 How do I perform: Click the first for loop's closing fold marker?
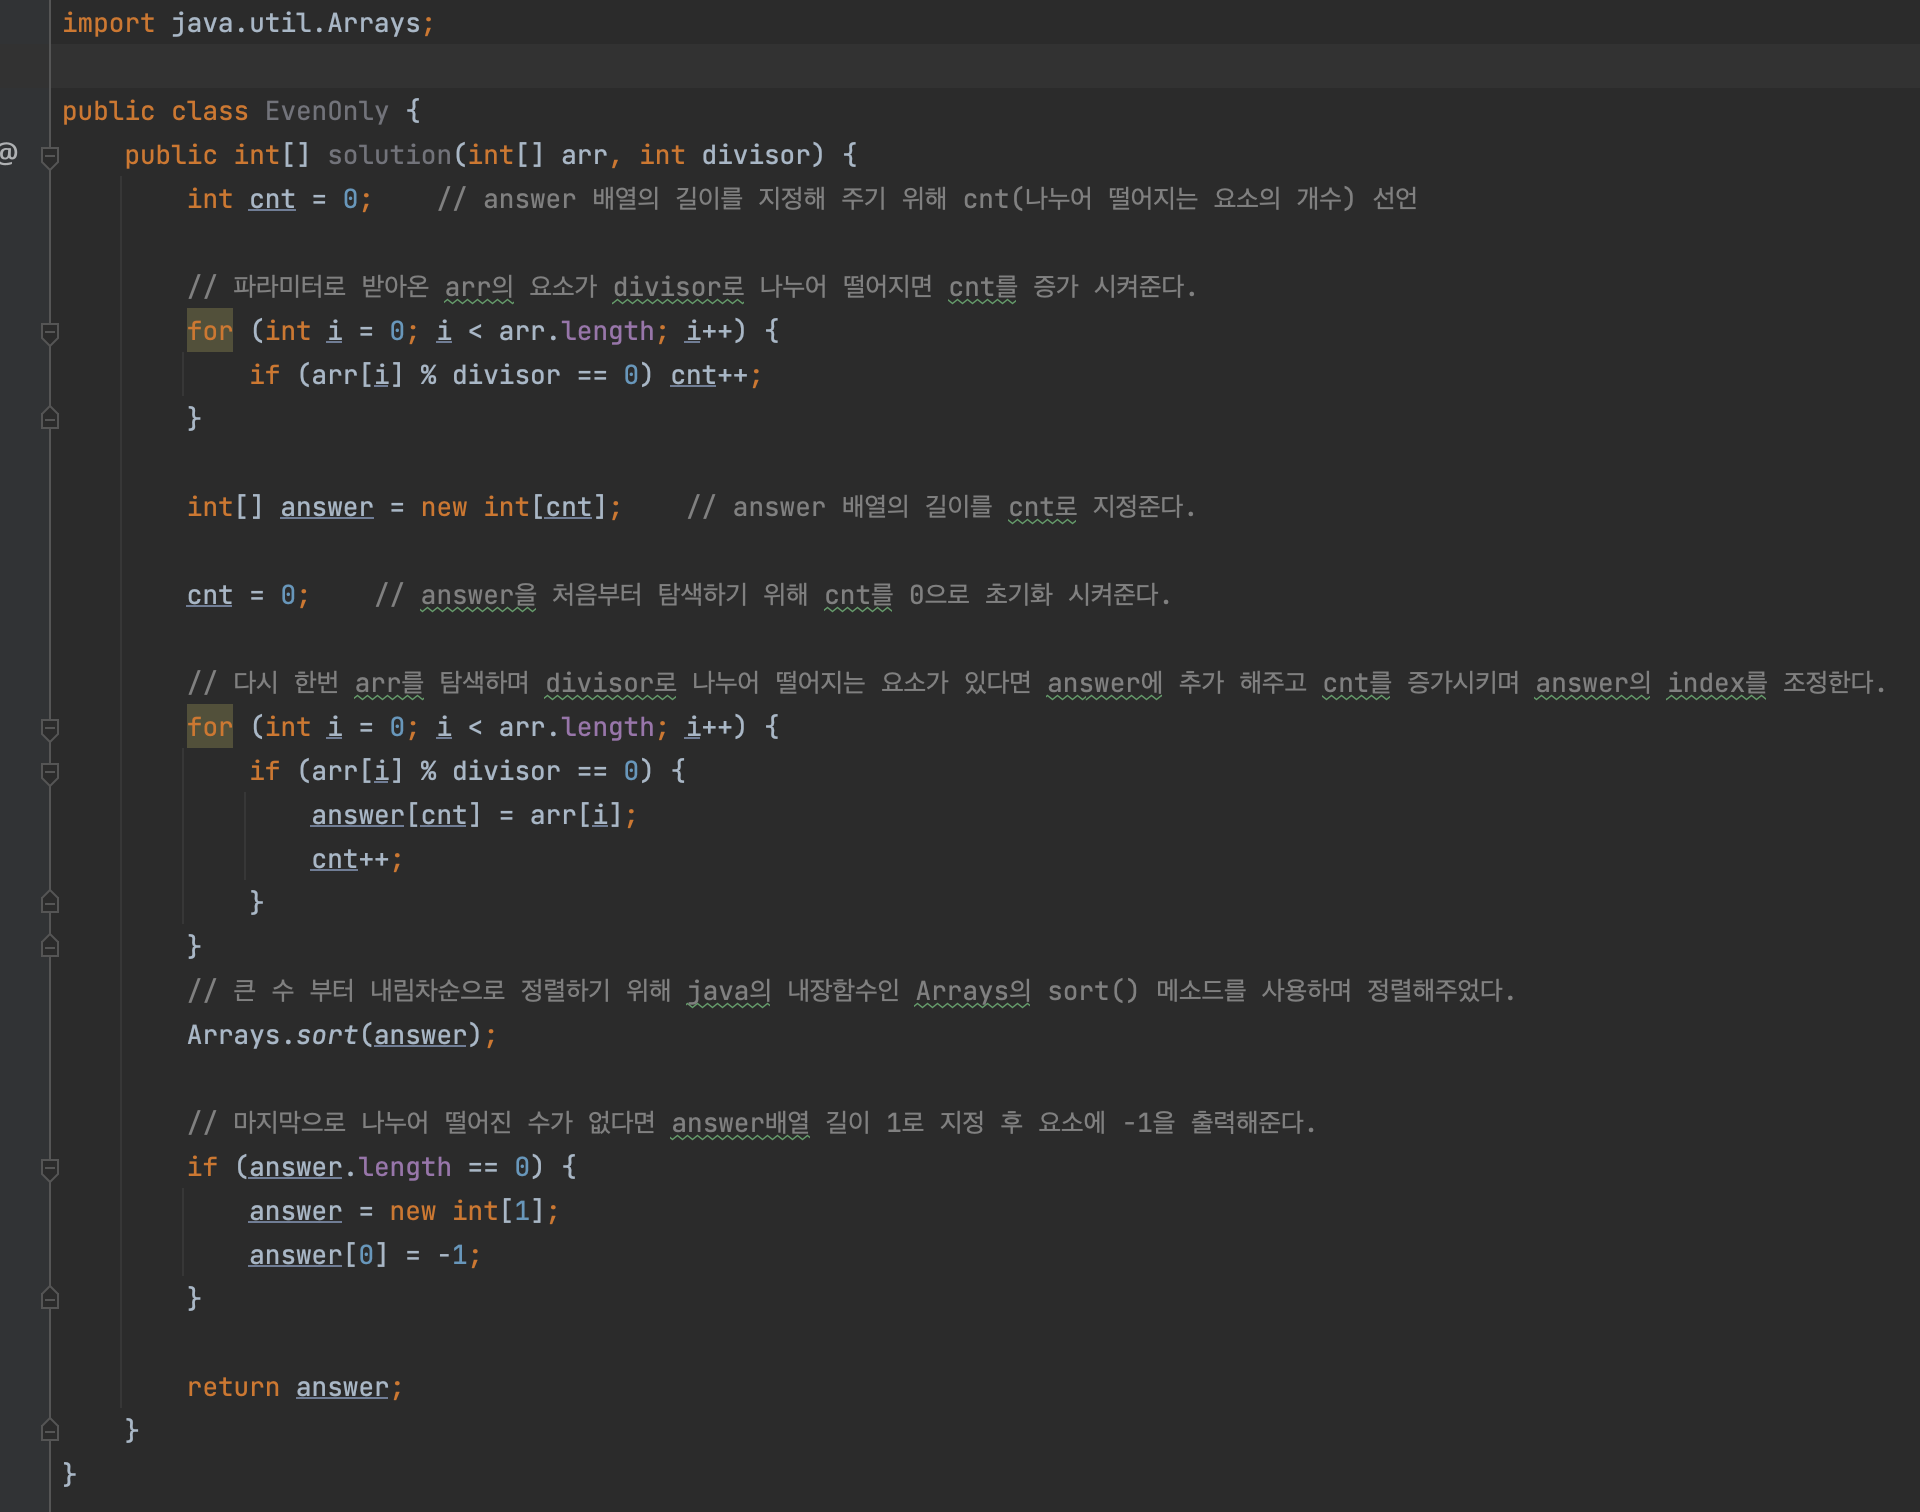(49, 419)
